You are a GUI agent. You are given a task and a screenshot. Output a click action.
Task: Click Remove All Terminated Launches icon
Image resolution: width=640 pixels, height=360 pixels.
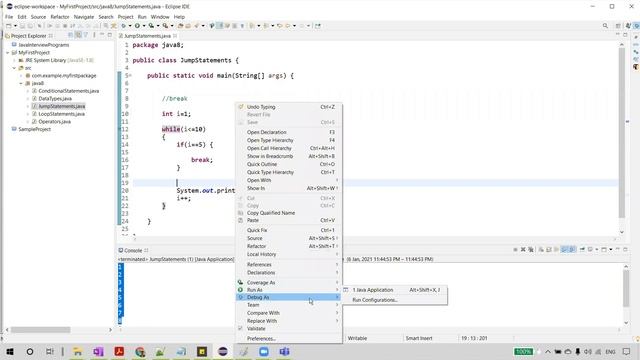coord(531,249)
